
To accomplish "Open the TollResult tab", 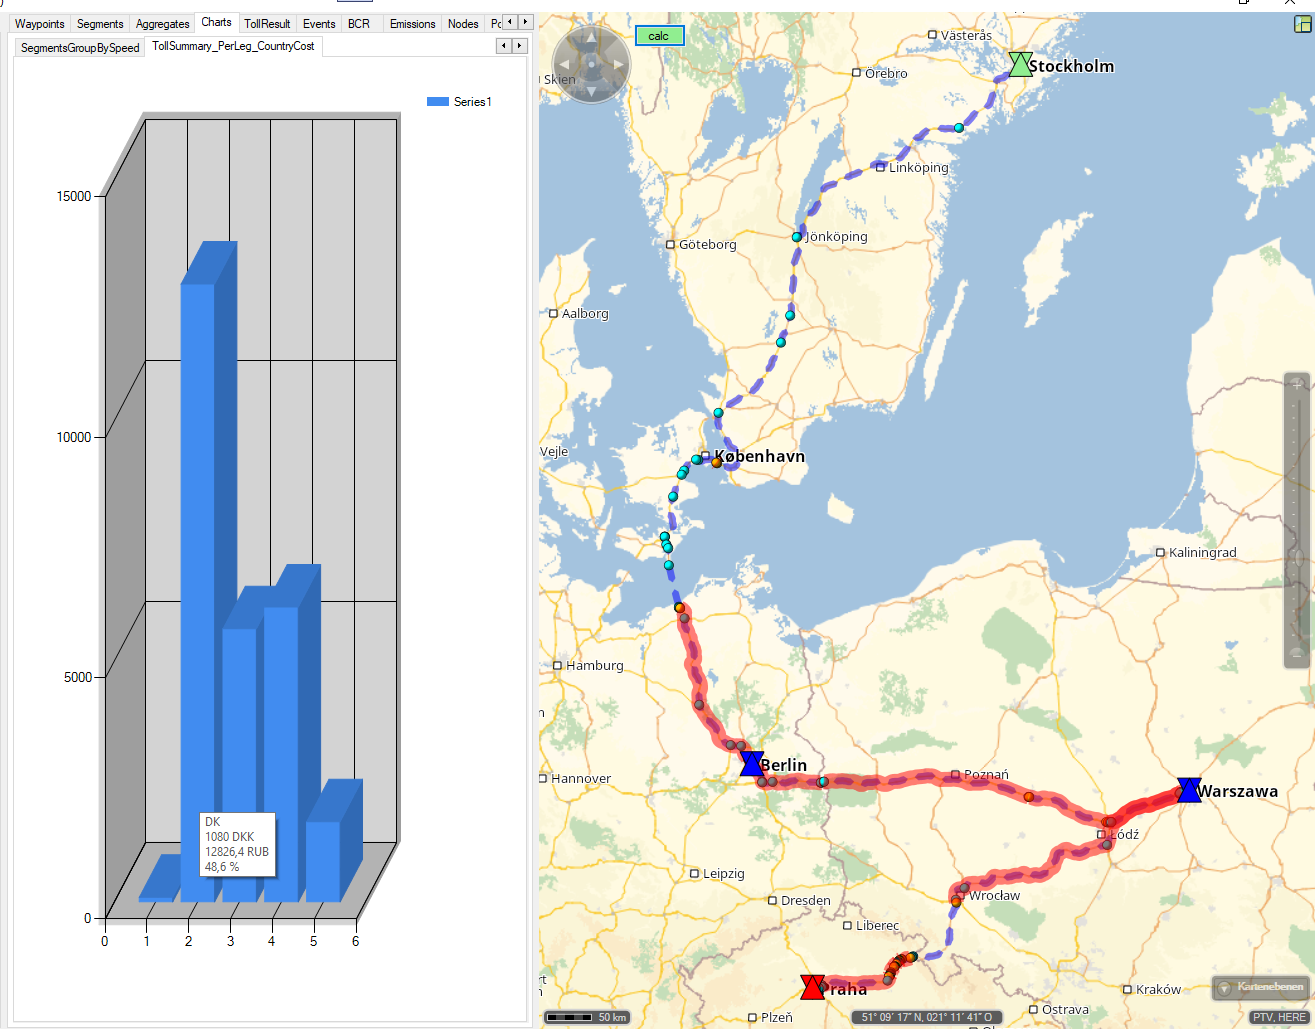I will pos(267,24).
